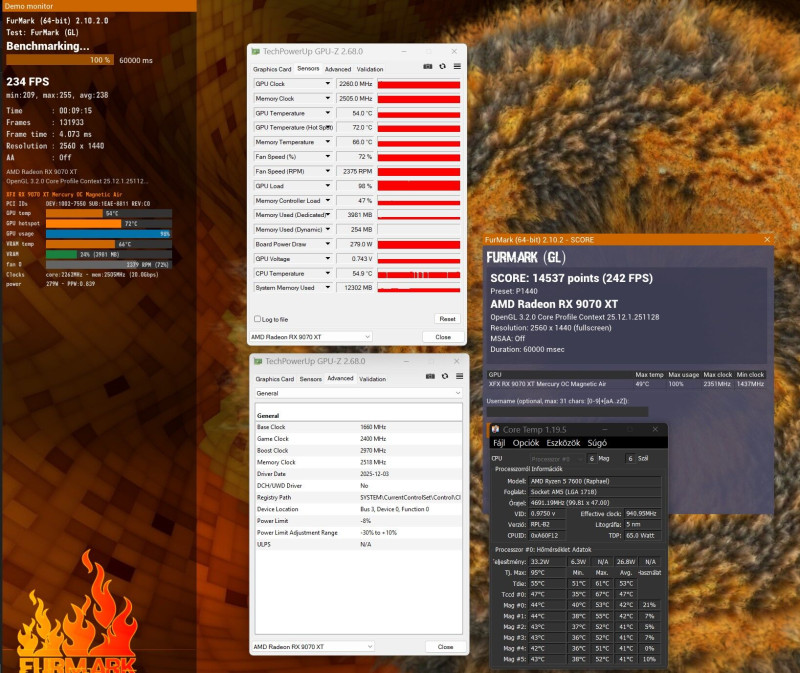Open hamburger menu in GPU-Z Advanced window
Viewport: 800px width, 673px height.
coord(460,376)
